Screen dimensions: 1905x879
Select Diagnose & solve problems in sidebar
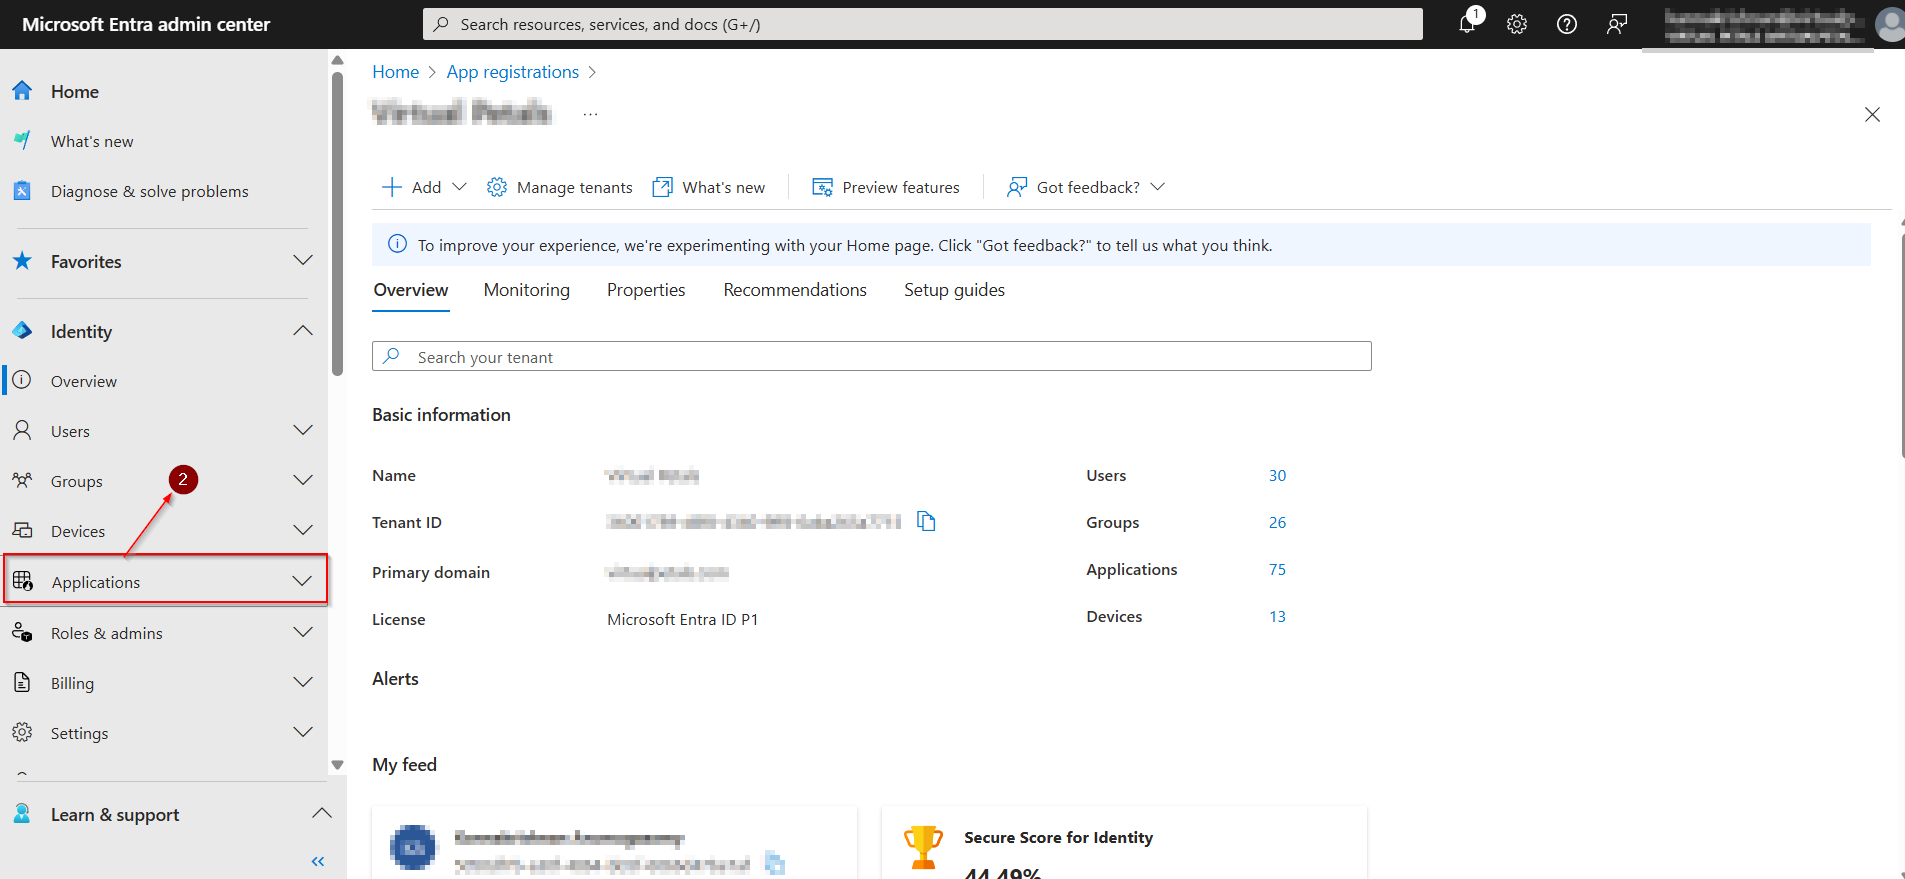[x=150, y=191]
